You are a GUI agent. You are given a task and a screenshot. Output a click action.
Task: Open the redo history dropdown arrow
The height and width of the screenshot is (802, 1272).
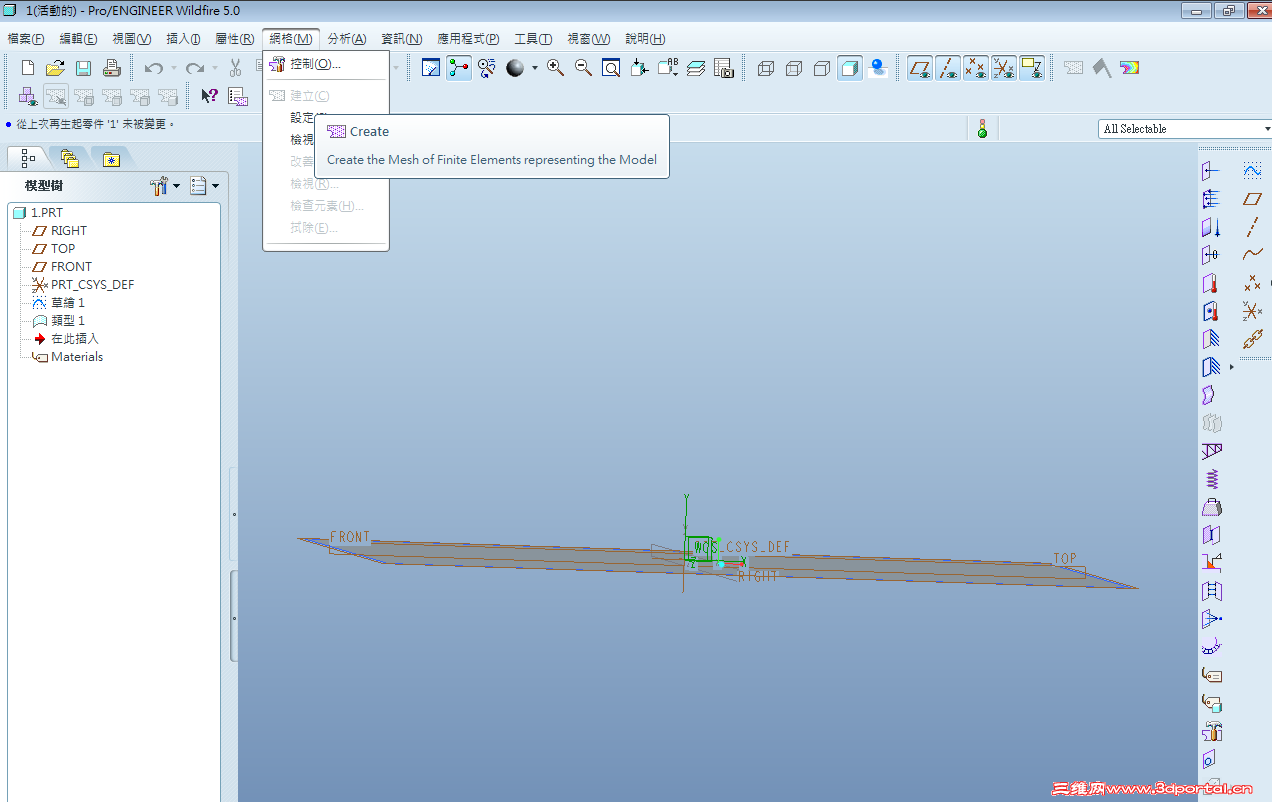[214, 69]
